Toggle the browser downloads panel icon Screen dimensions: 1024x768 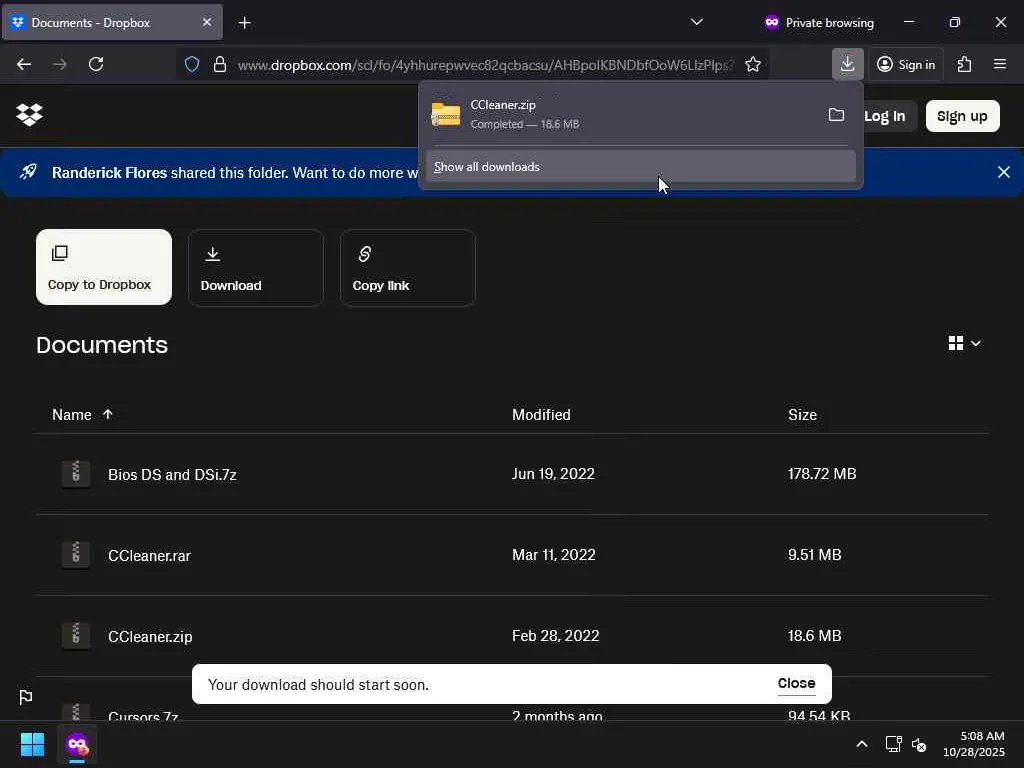tap(848, 64)
